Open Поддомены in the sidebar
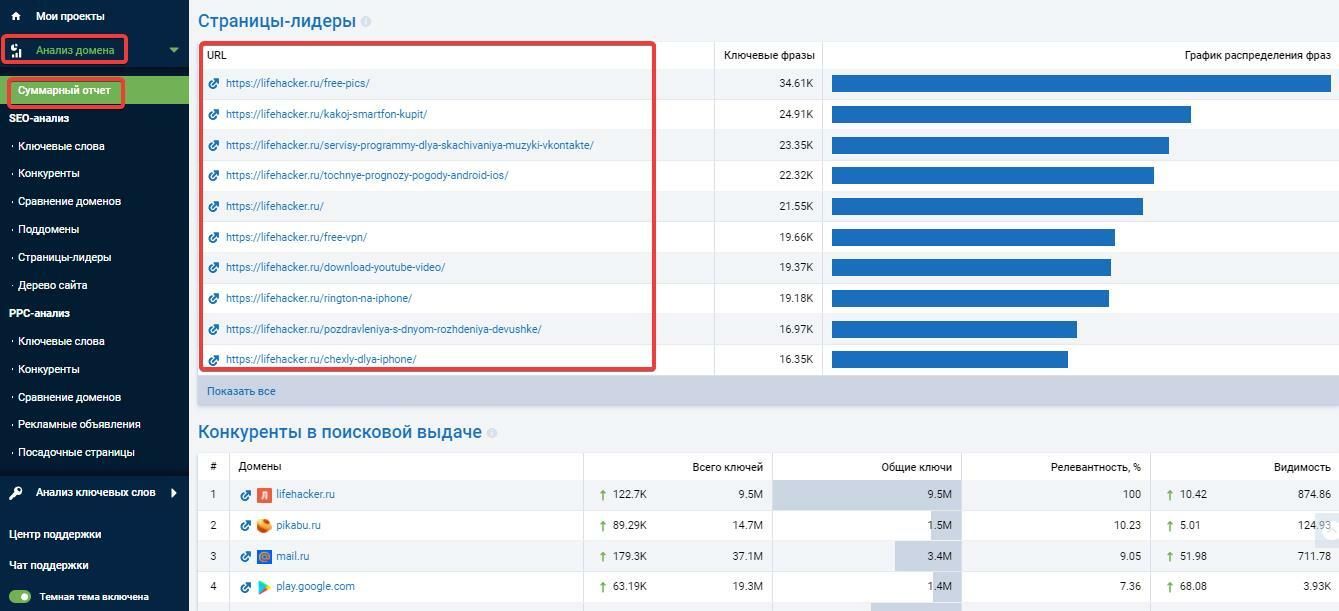Image resolution: width=1339 pixels, height=611 pixels. click(48, 229)
